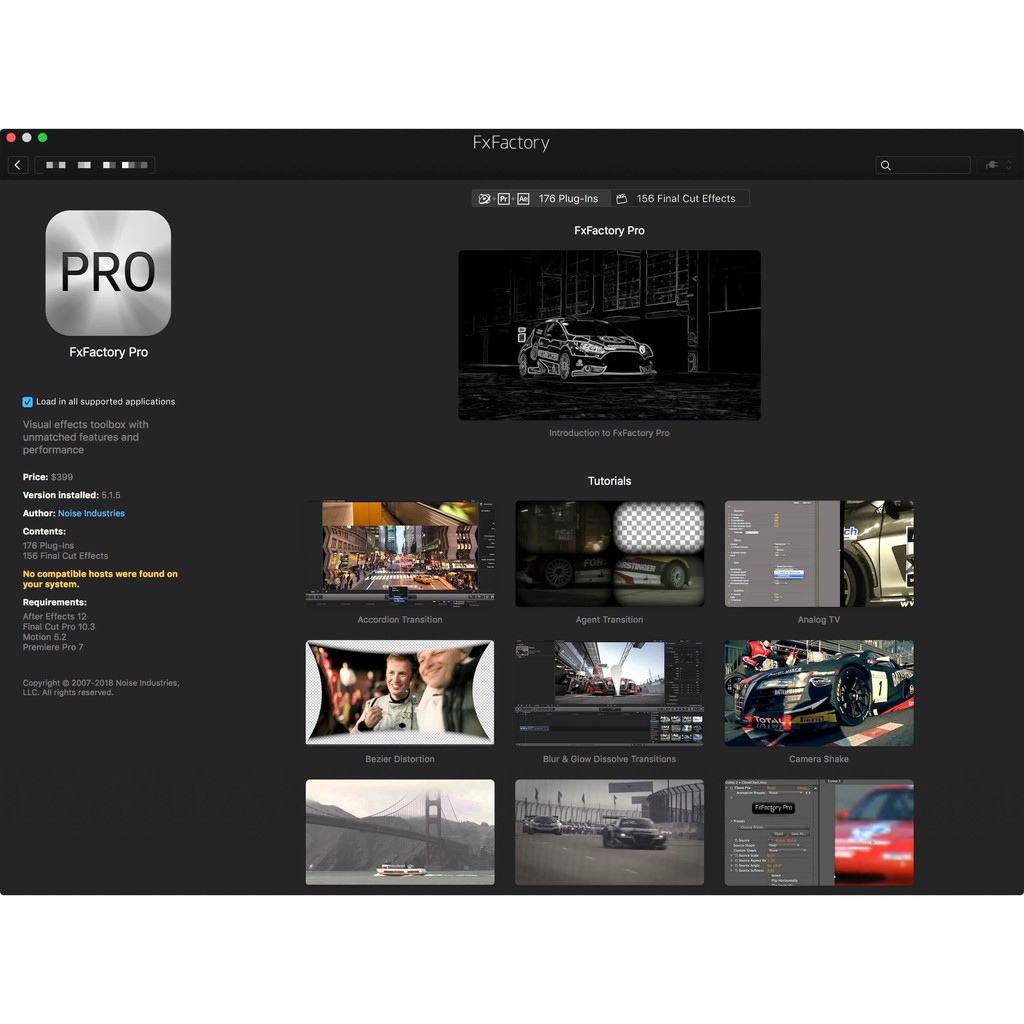Viewport: 1024px width, 1024px height.
Task: Click the Motion icon in plug-ins tab
Action: [x=485, y=199]
